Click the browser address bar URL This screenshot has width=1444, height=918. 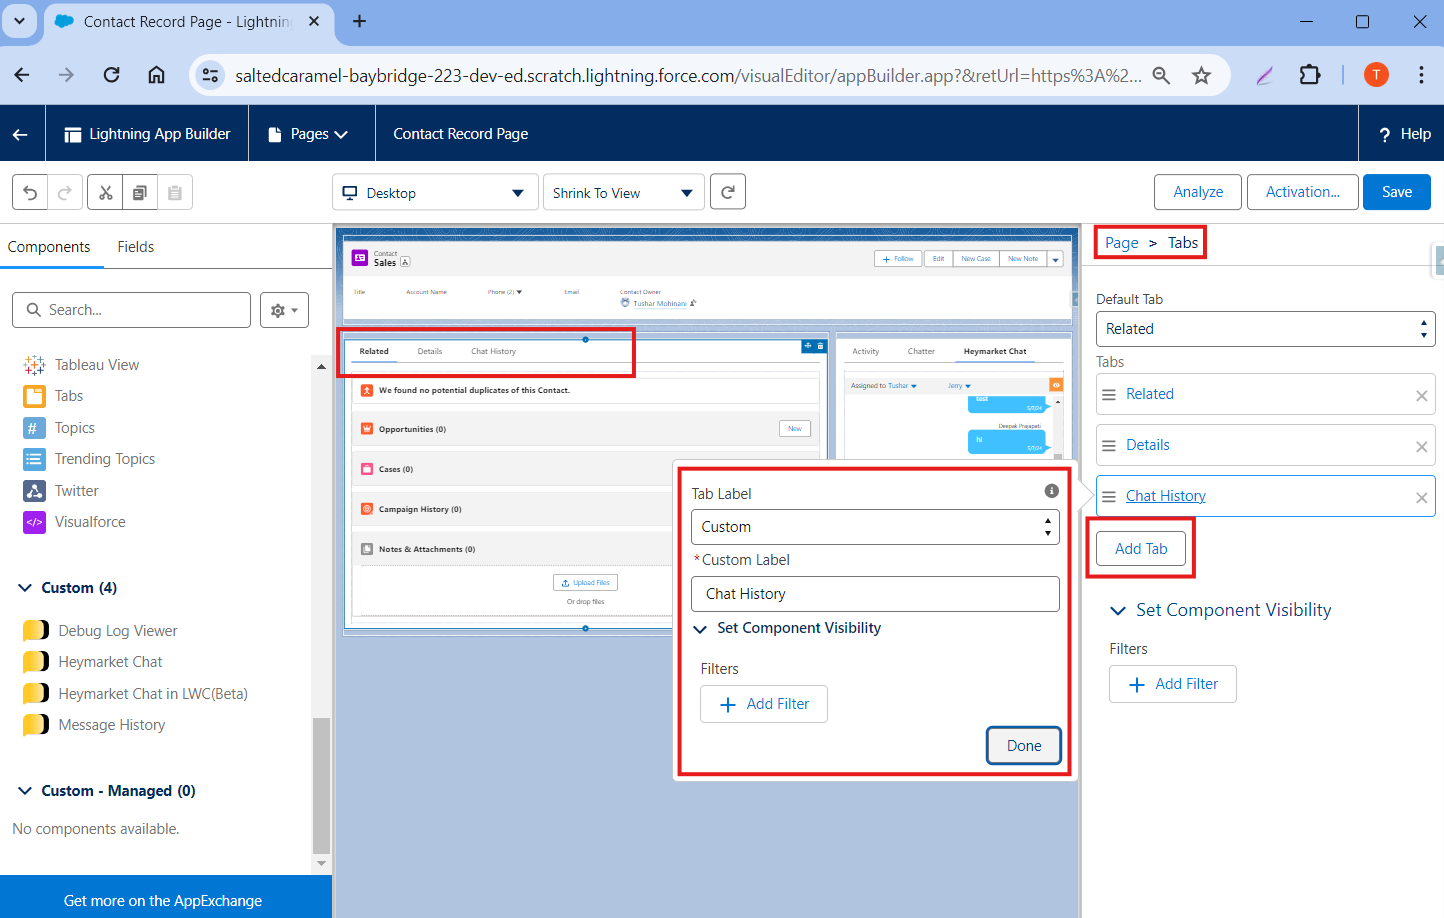[x=688, y=75]
